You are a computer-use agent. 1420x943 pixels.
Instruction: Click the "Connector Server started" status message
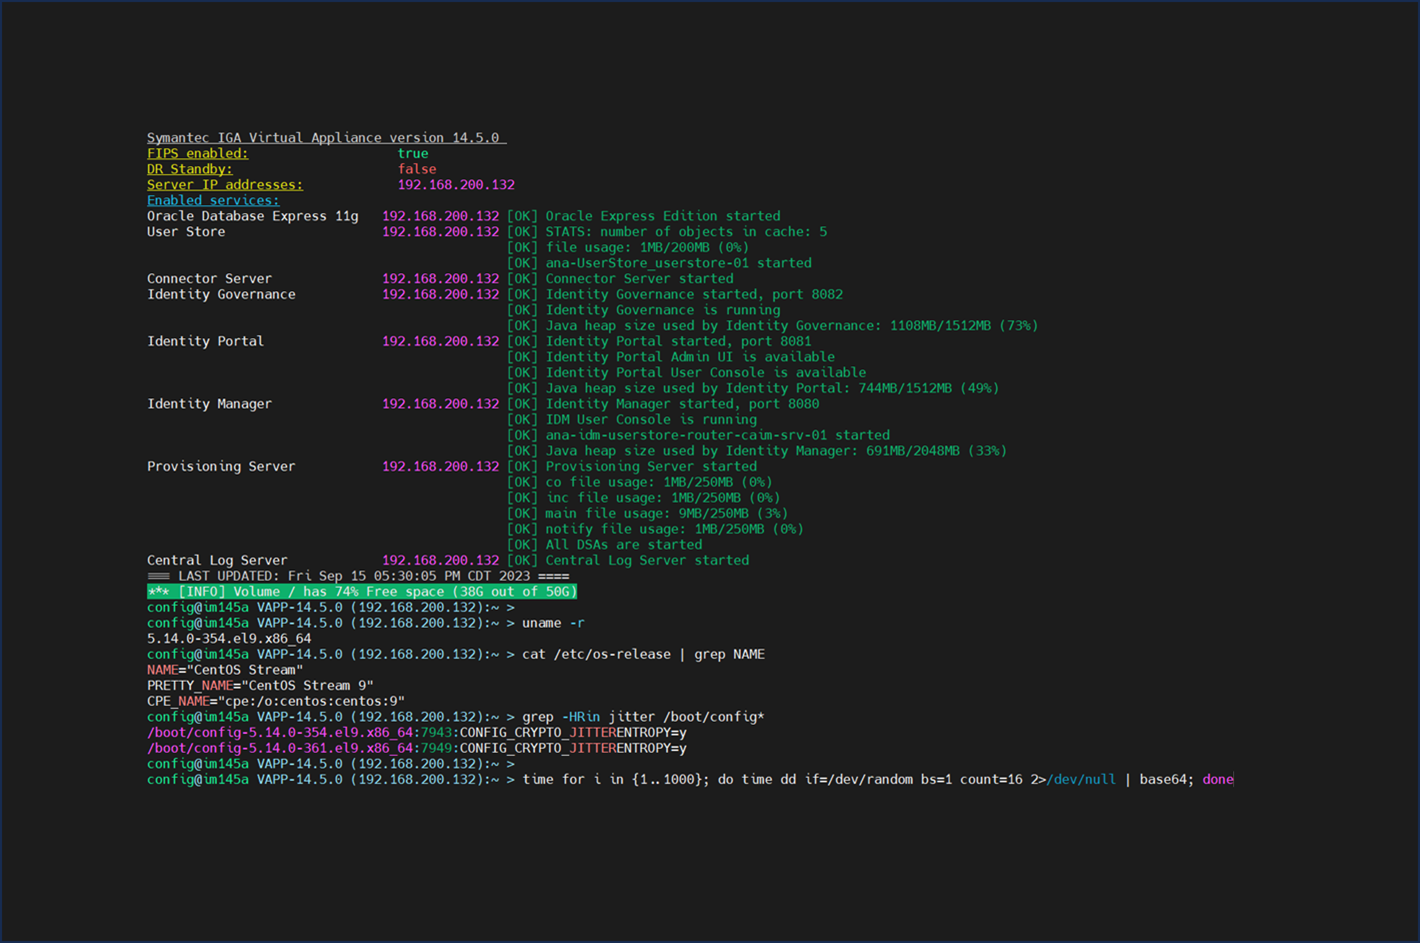(639, 279)
